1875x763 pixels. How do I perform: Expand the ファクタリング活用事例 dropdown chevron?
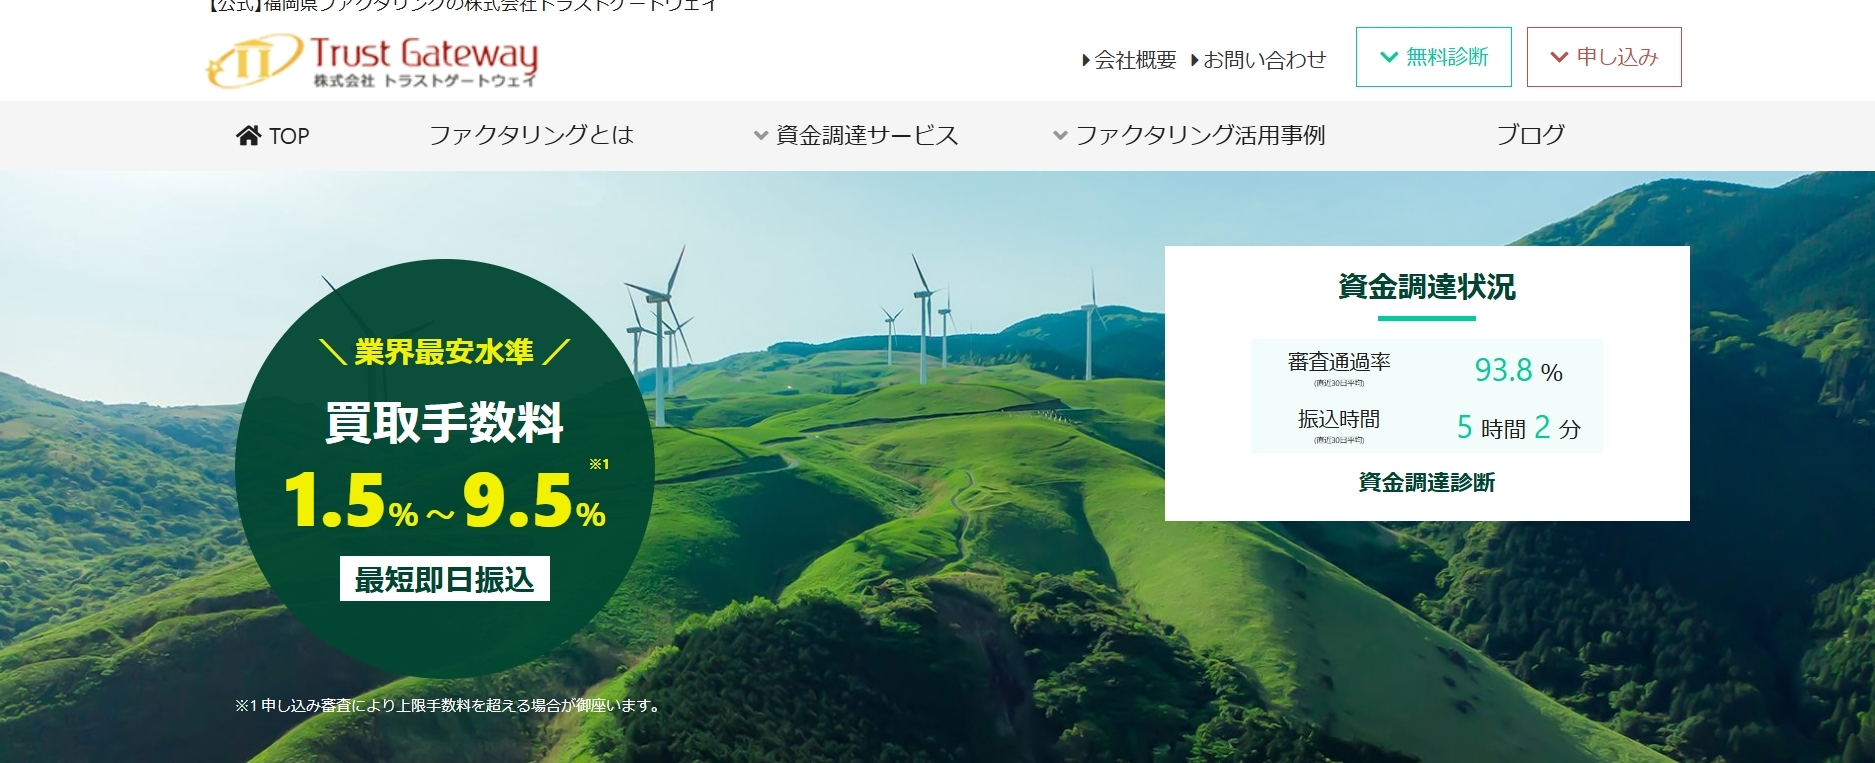1060,136
